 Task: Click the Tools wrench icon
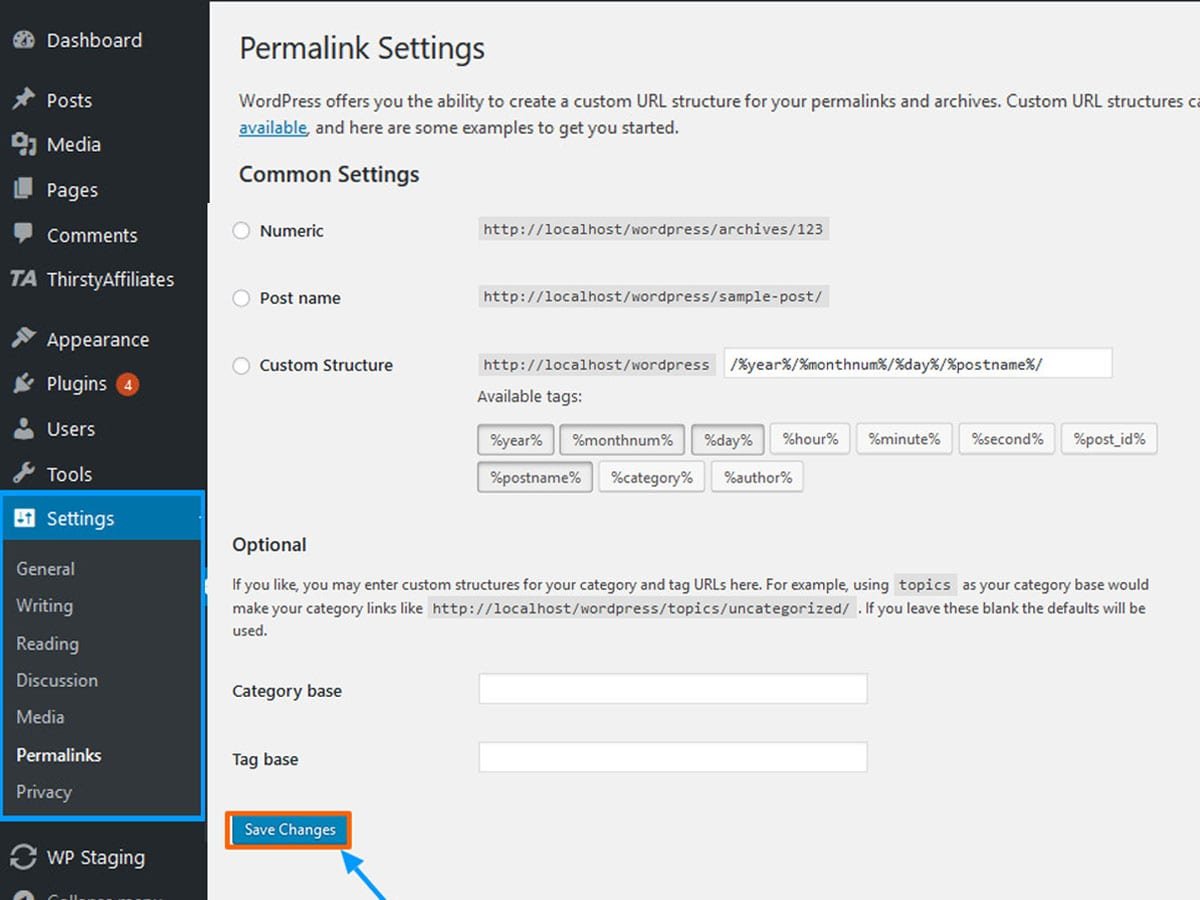coord(23,474)
